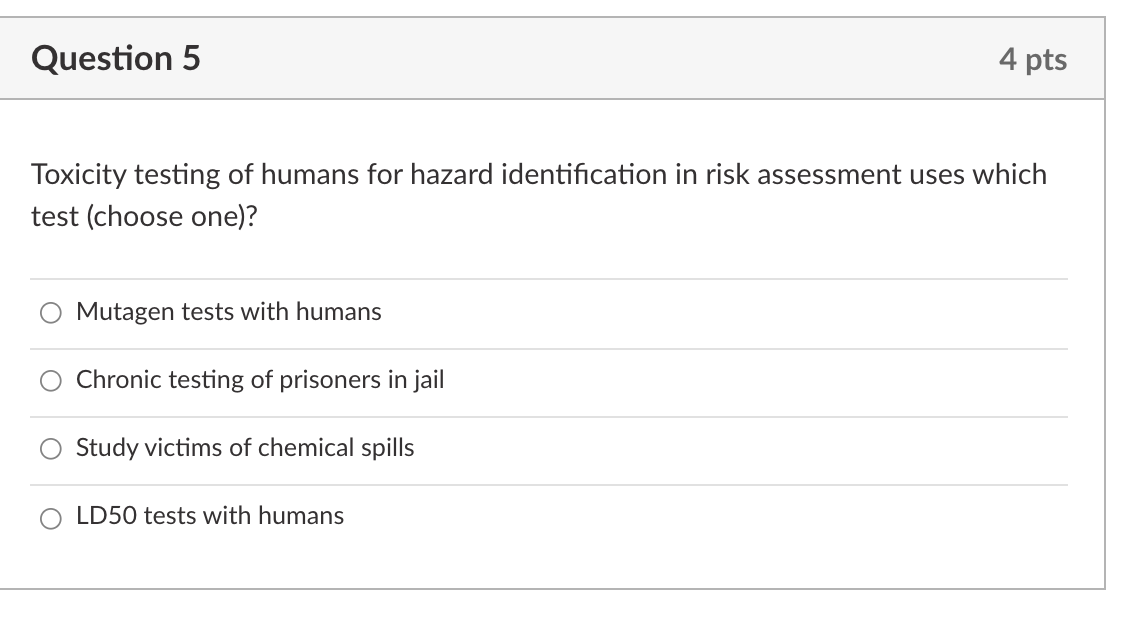Viewport: 1122px width, 626px height.
Task: Click the divider below the question text
Action: [548, 279]
